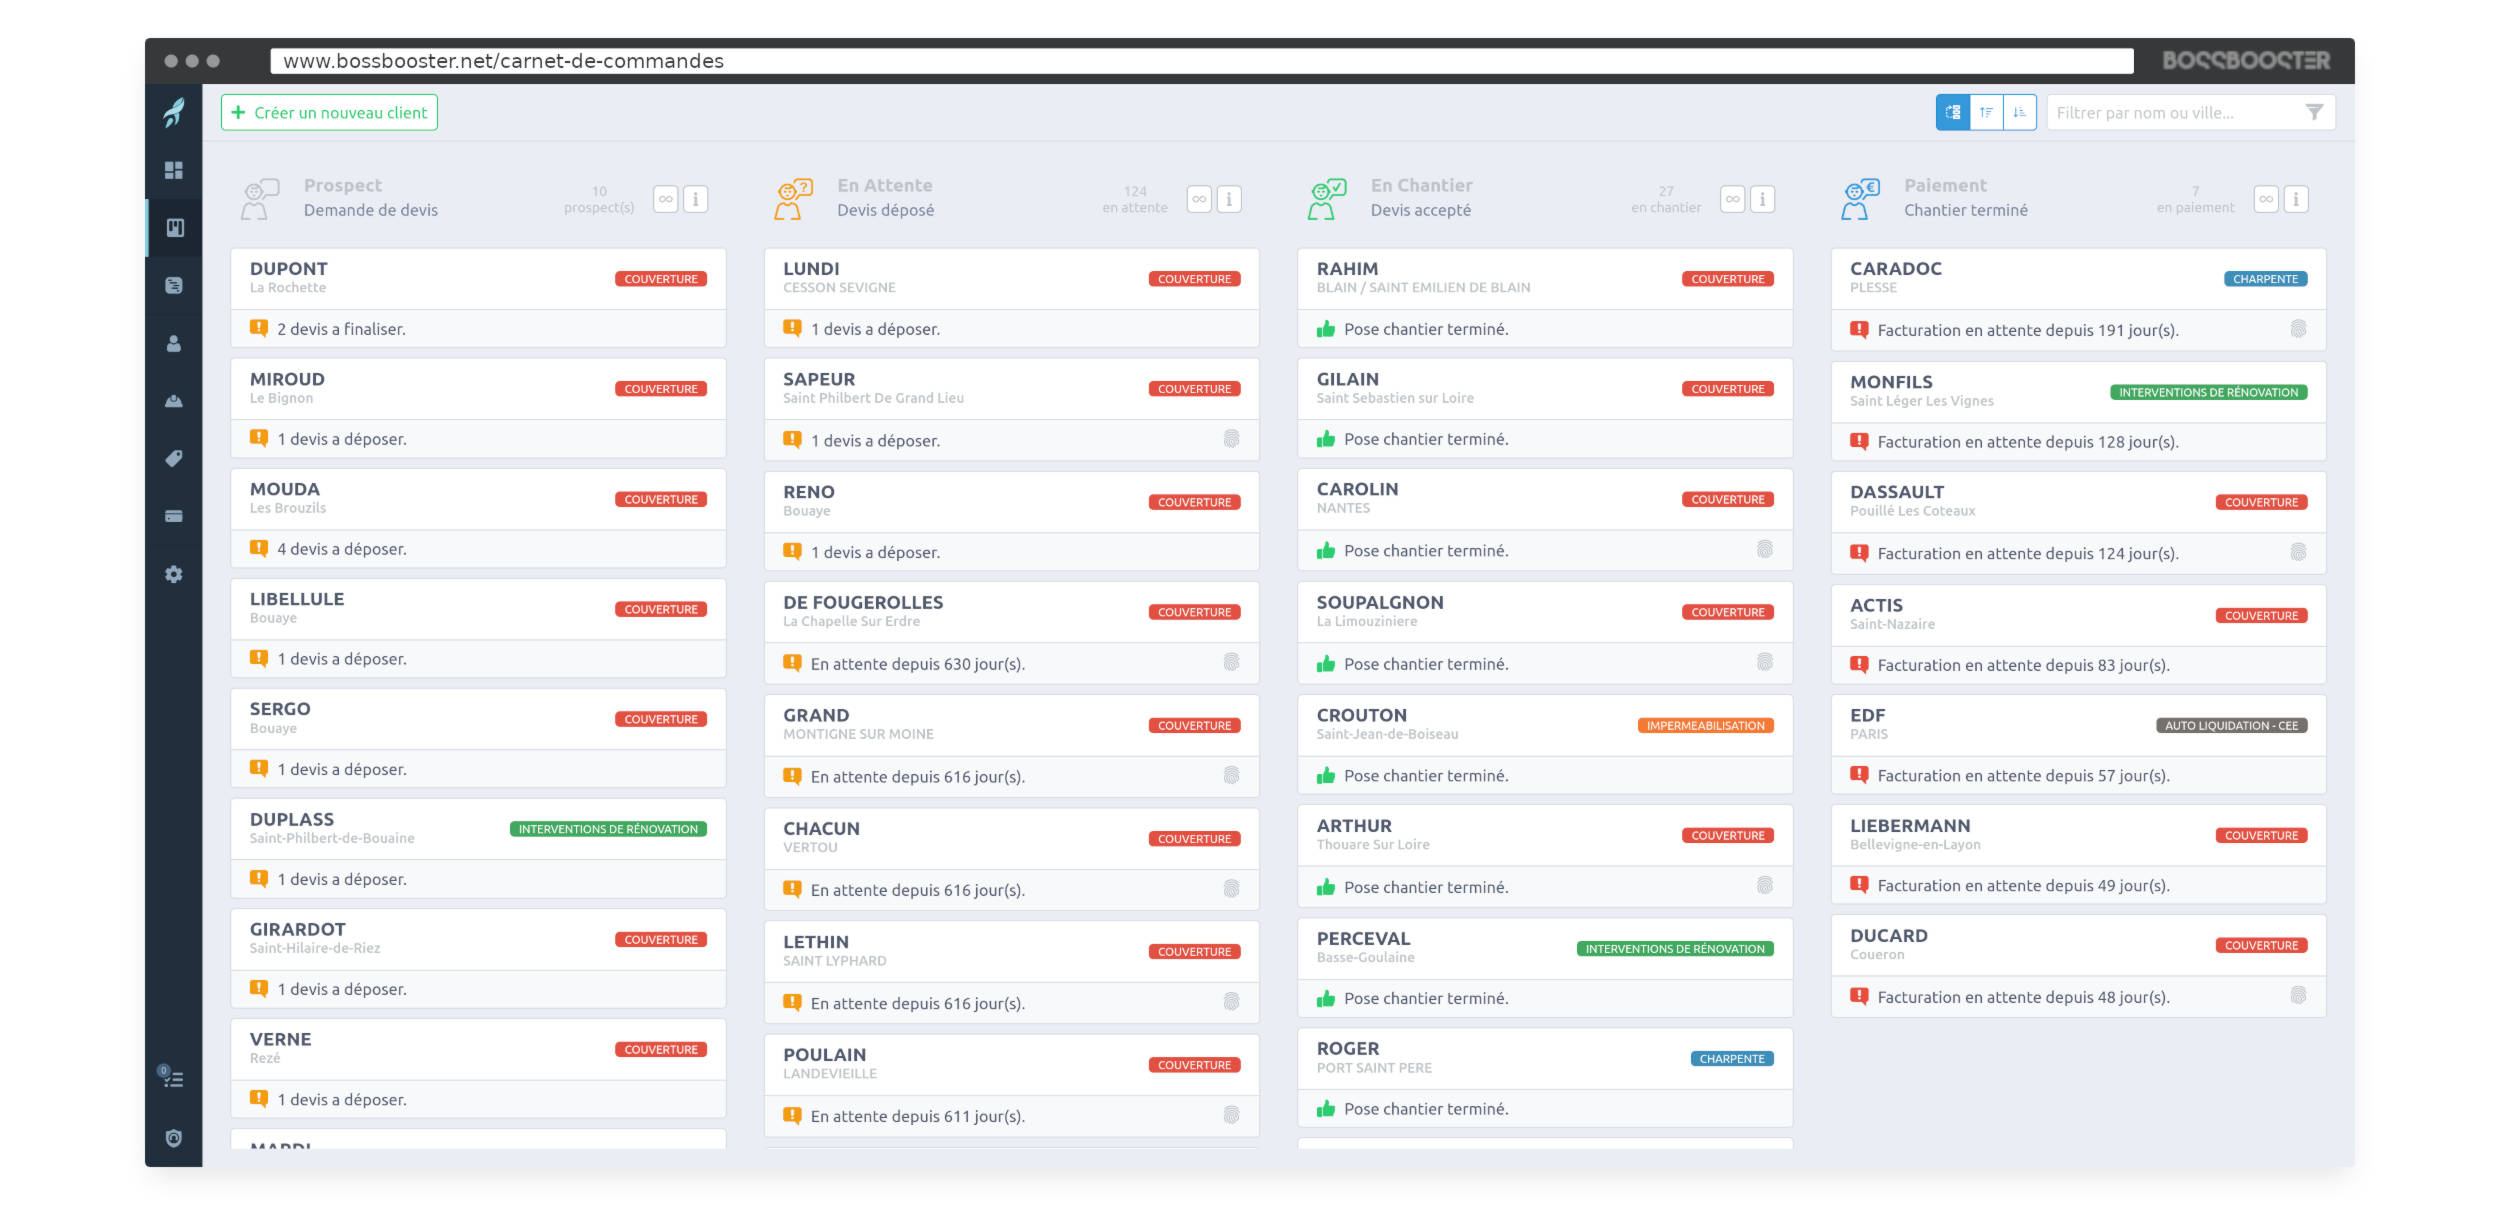Click the red alert icon on MONFILS card
2500x1205 pixels.
1860,441
